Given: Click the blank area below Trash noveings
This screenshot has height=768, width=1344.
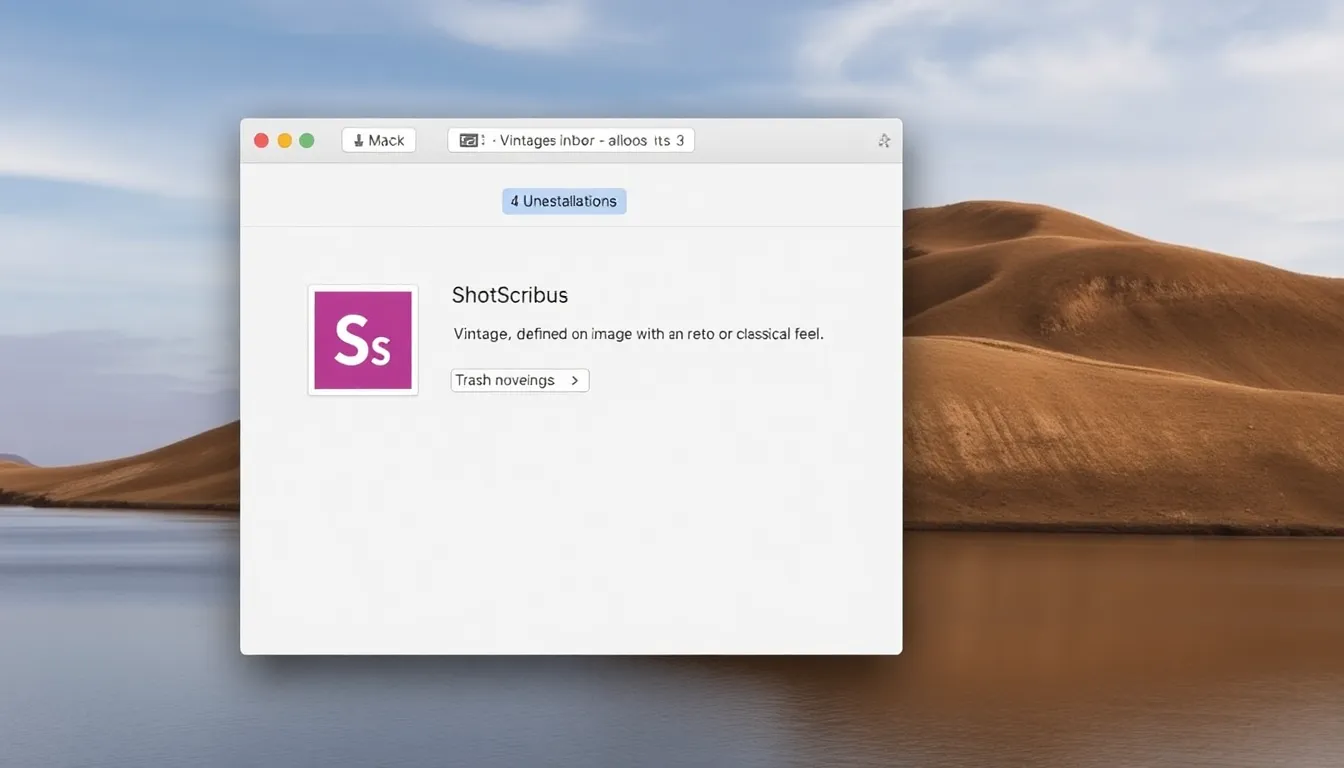Looking at the screenshot, I should tap(570, 520).
